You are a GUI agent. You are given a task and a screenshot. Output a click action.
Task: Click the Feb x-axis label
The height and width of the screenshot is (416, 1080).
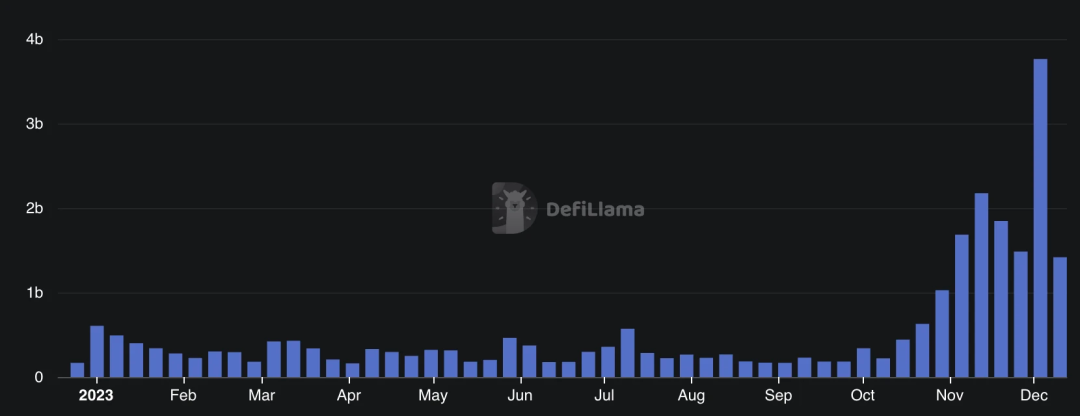coord(183,395)
